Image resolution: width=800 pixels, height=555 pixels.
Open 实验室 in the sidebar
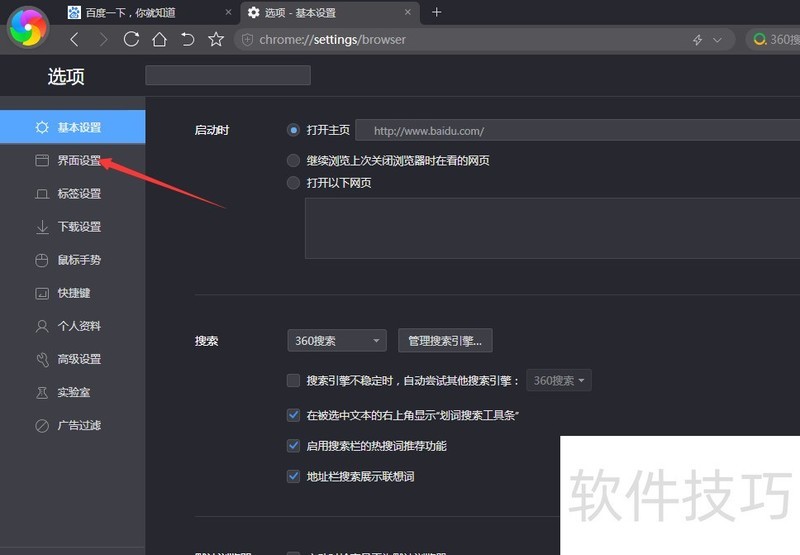pyautogui.click(x=72, y=392)
